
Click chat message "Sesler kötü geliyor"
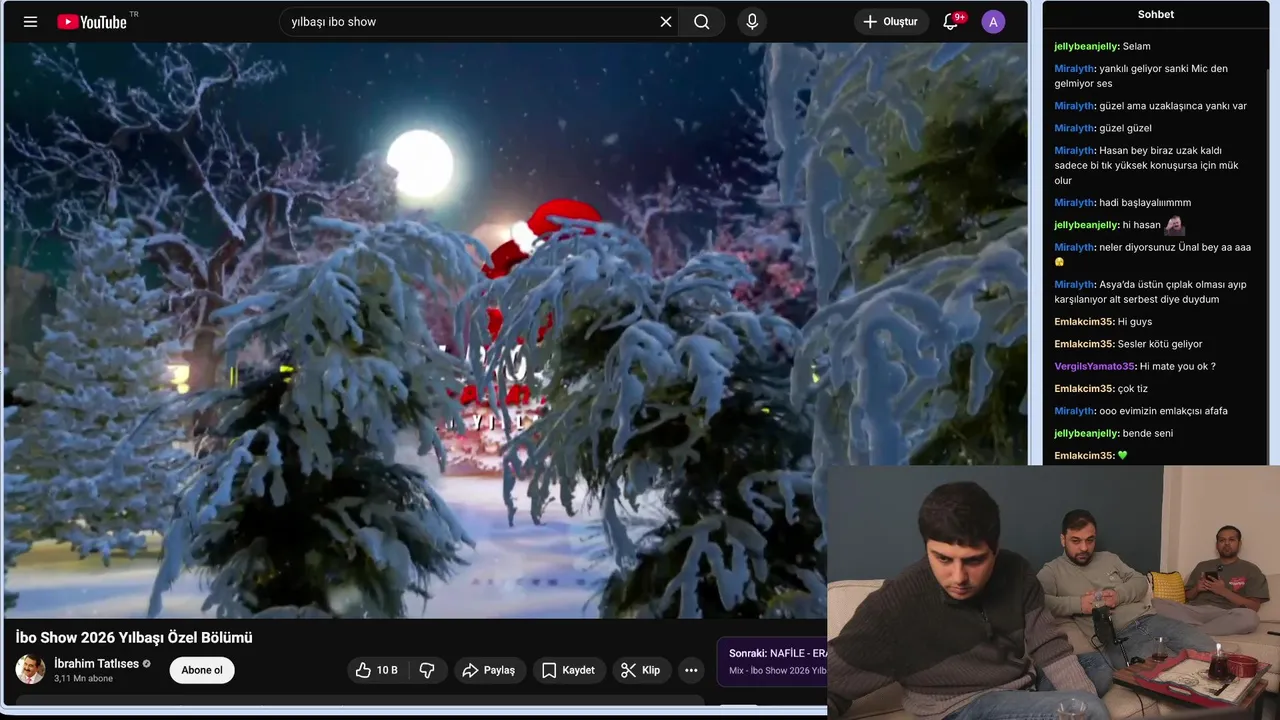pos(1160,344)
